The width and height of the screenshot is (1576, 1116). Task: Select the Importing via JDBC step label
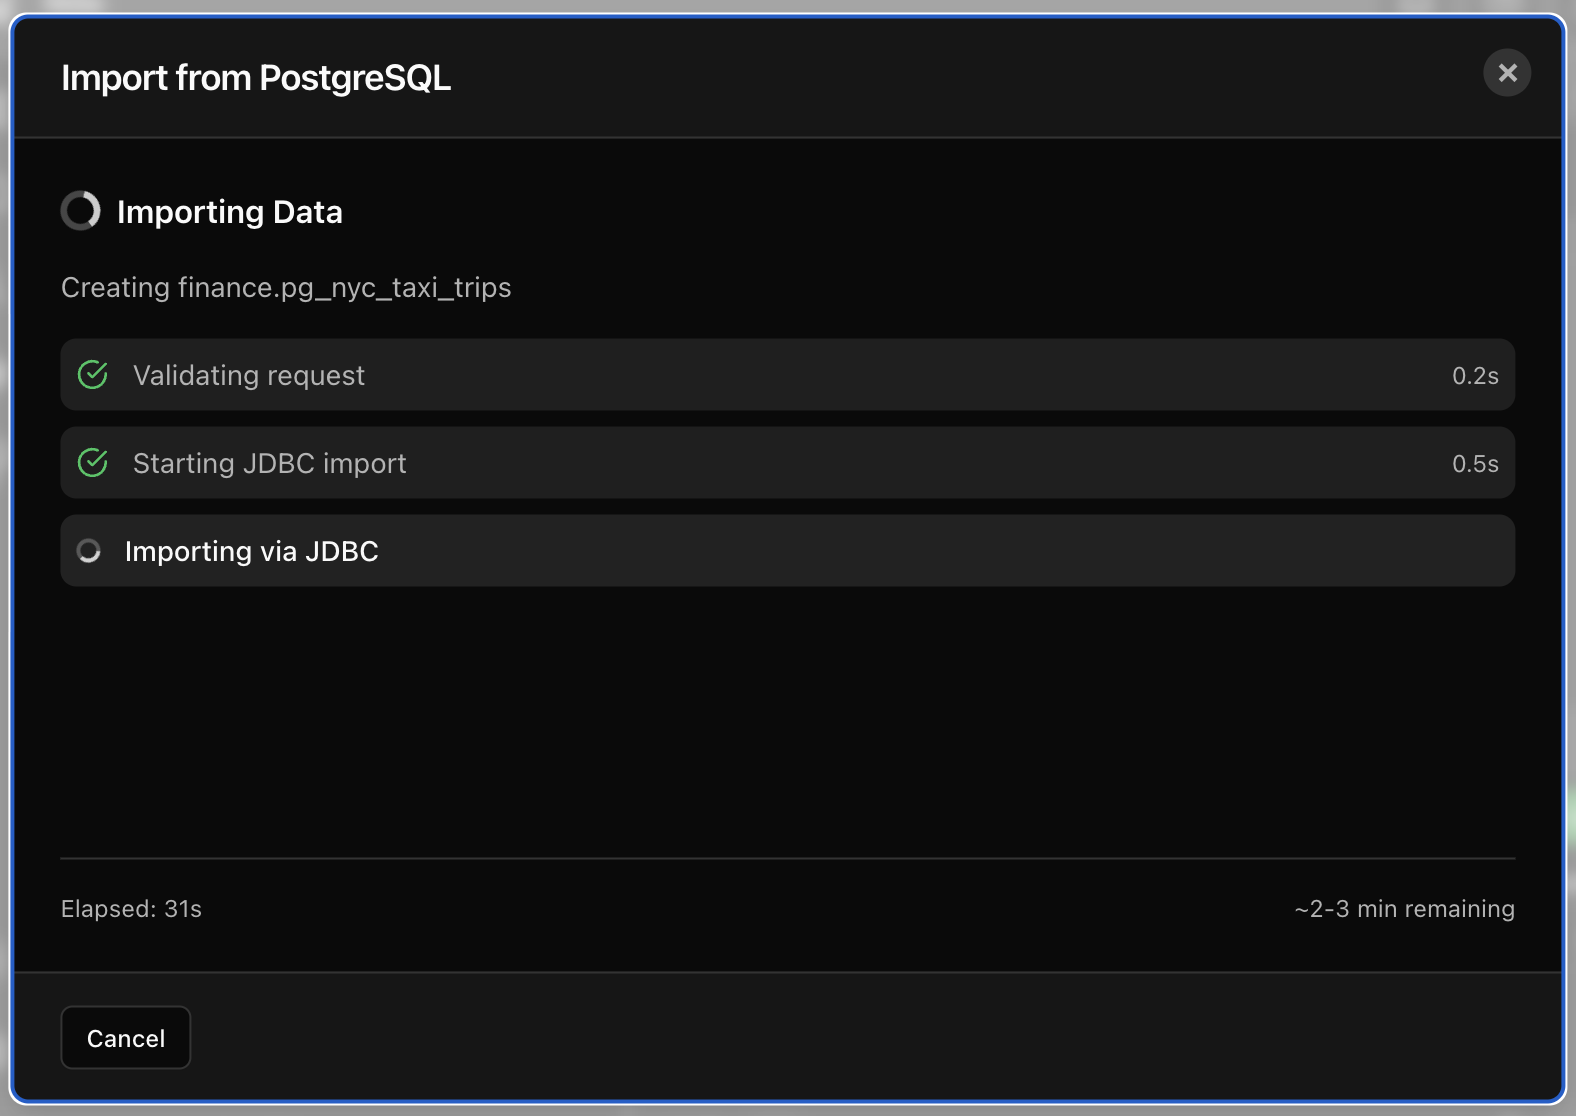pyautogui.click(x=252, y=551)
